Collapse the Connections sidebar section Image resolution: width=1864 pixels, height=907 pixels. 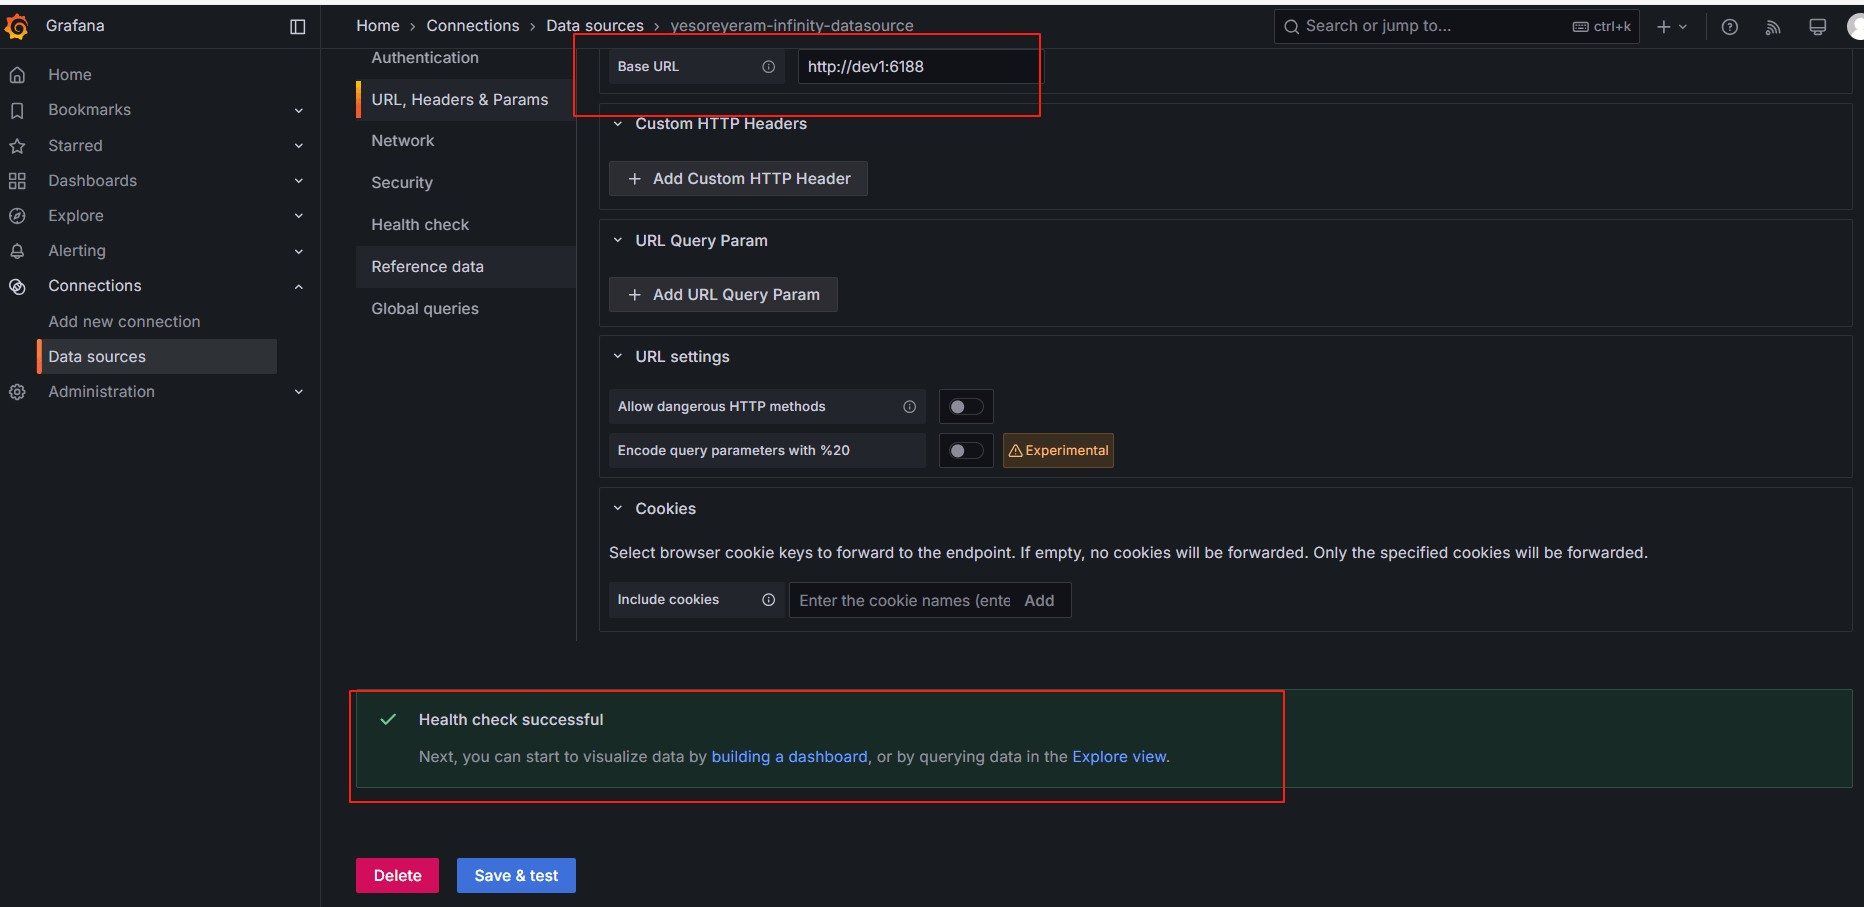(299, 287)
